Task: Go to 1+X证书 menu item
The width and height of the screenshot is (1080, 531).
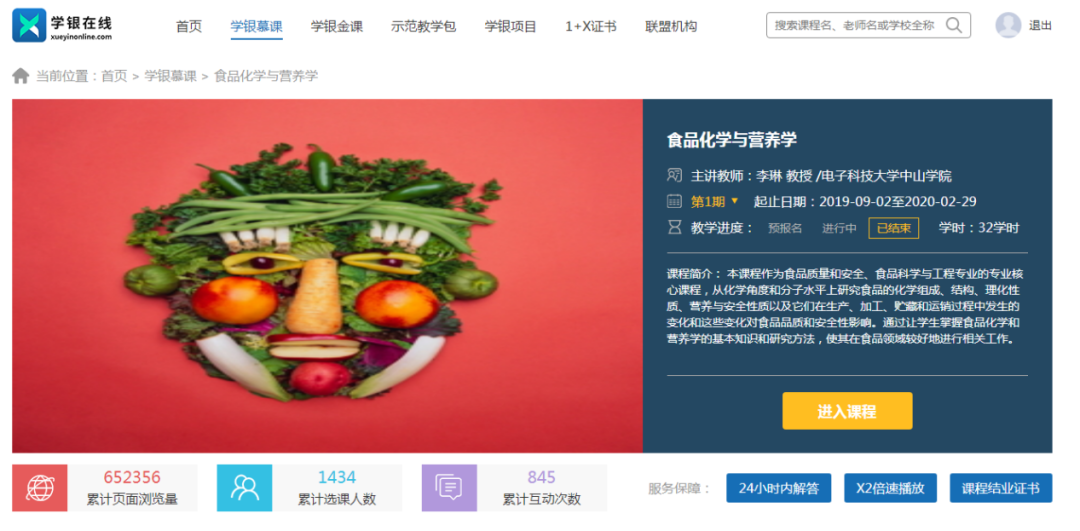Action: click(x=591, y=27)
